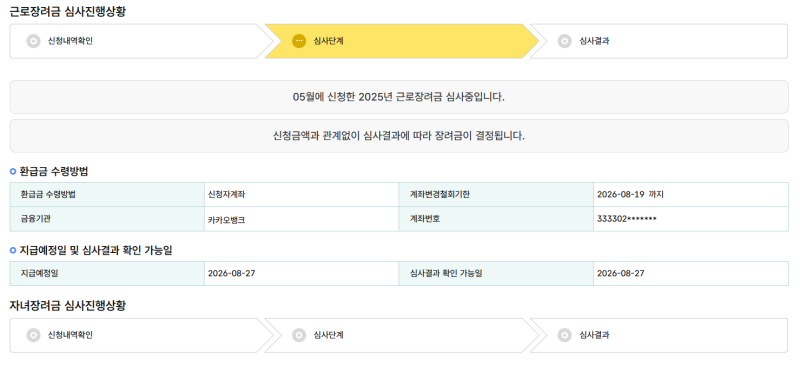This screenshot has width=800, height=366.
Task: Click 자녀장려금 심사진행상황 heading
Action: [68, 306]
